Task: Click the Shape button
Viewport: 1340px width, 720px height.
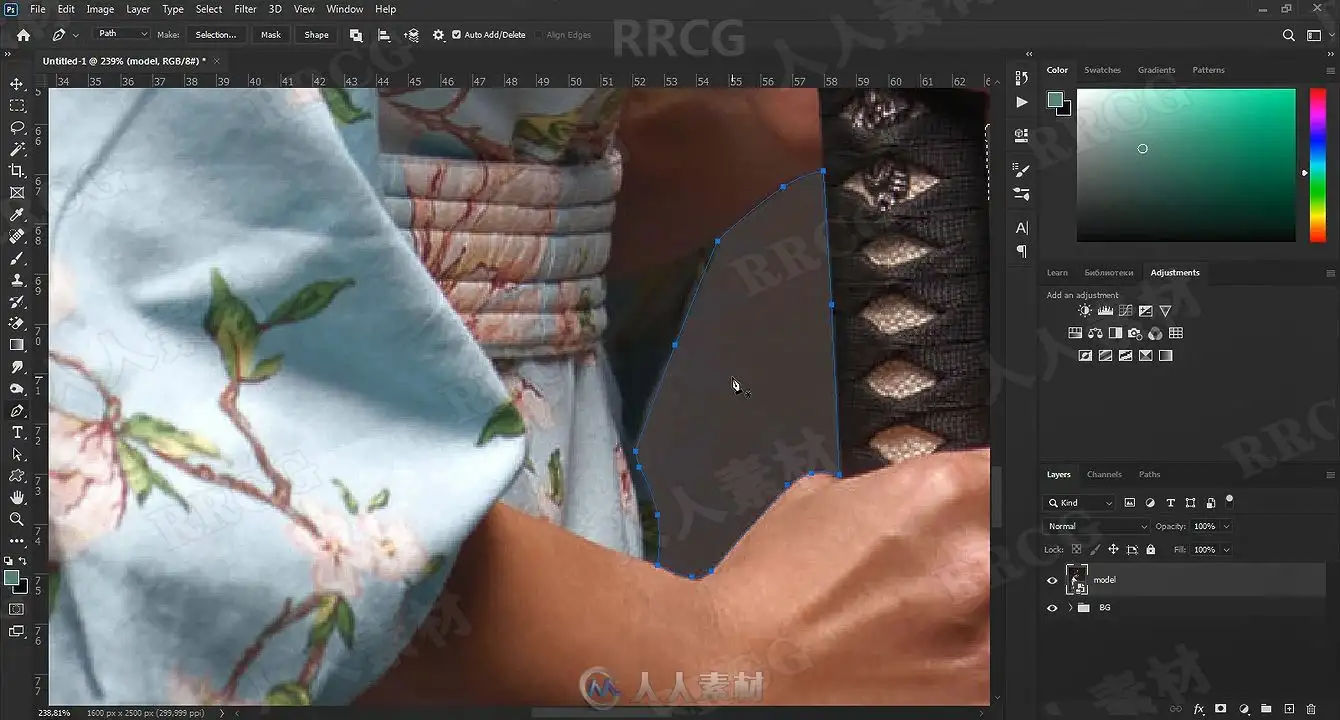Action: [x=316, y=35]
